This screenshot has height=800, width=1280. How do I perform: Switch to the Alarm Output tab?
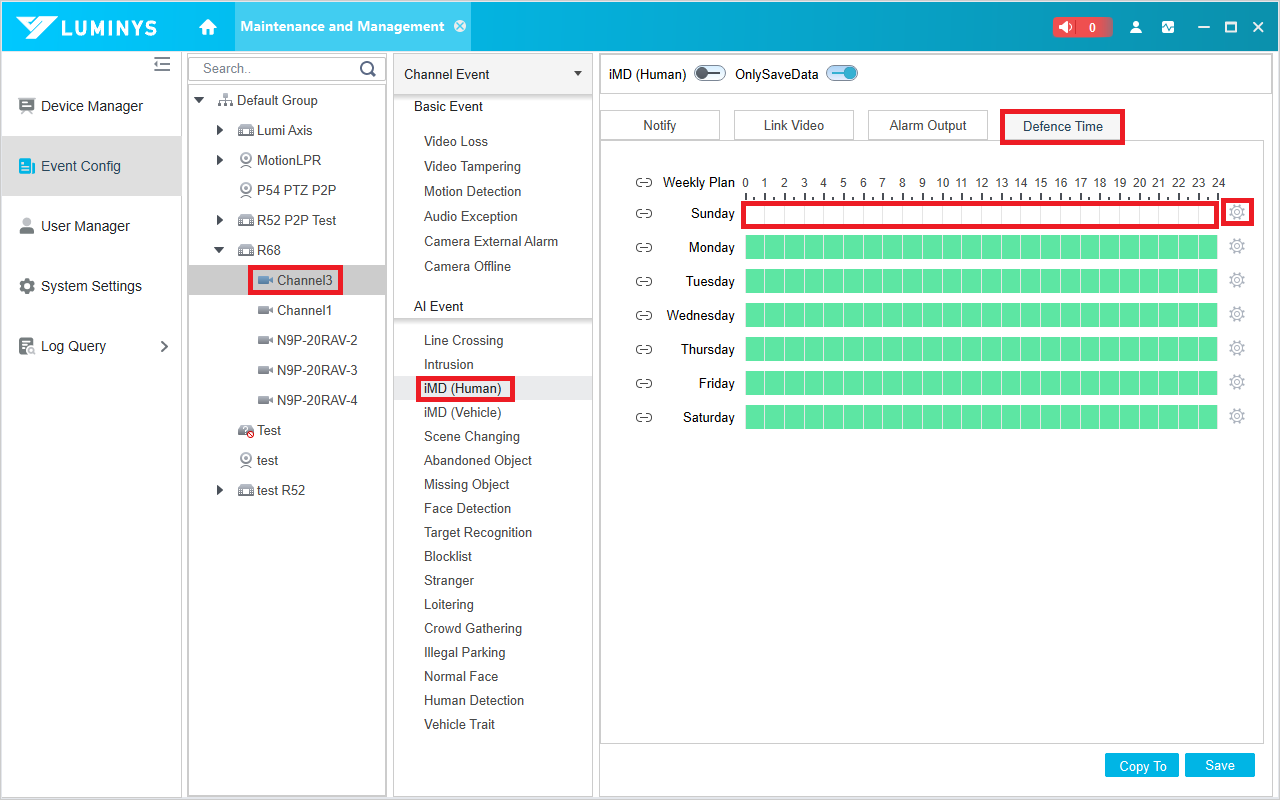[927, 126]
